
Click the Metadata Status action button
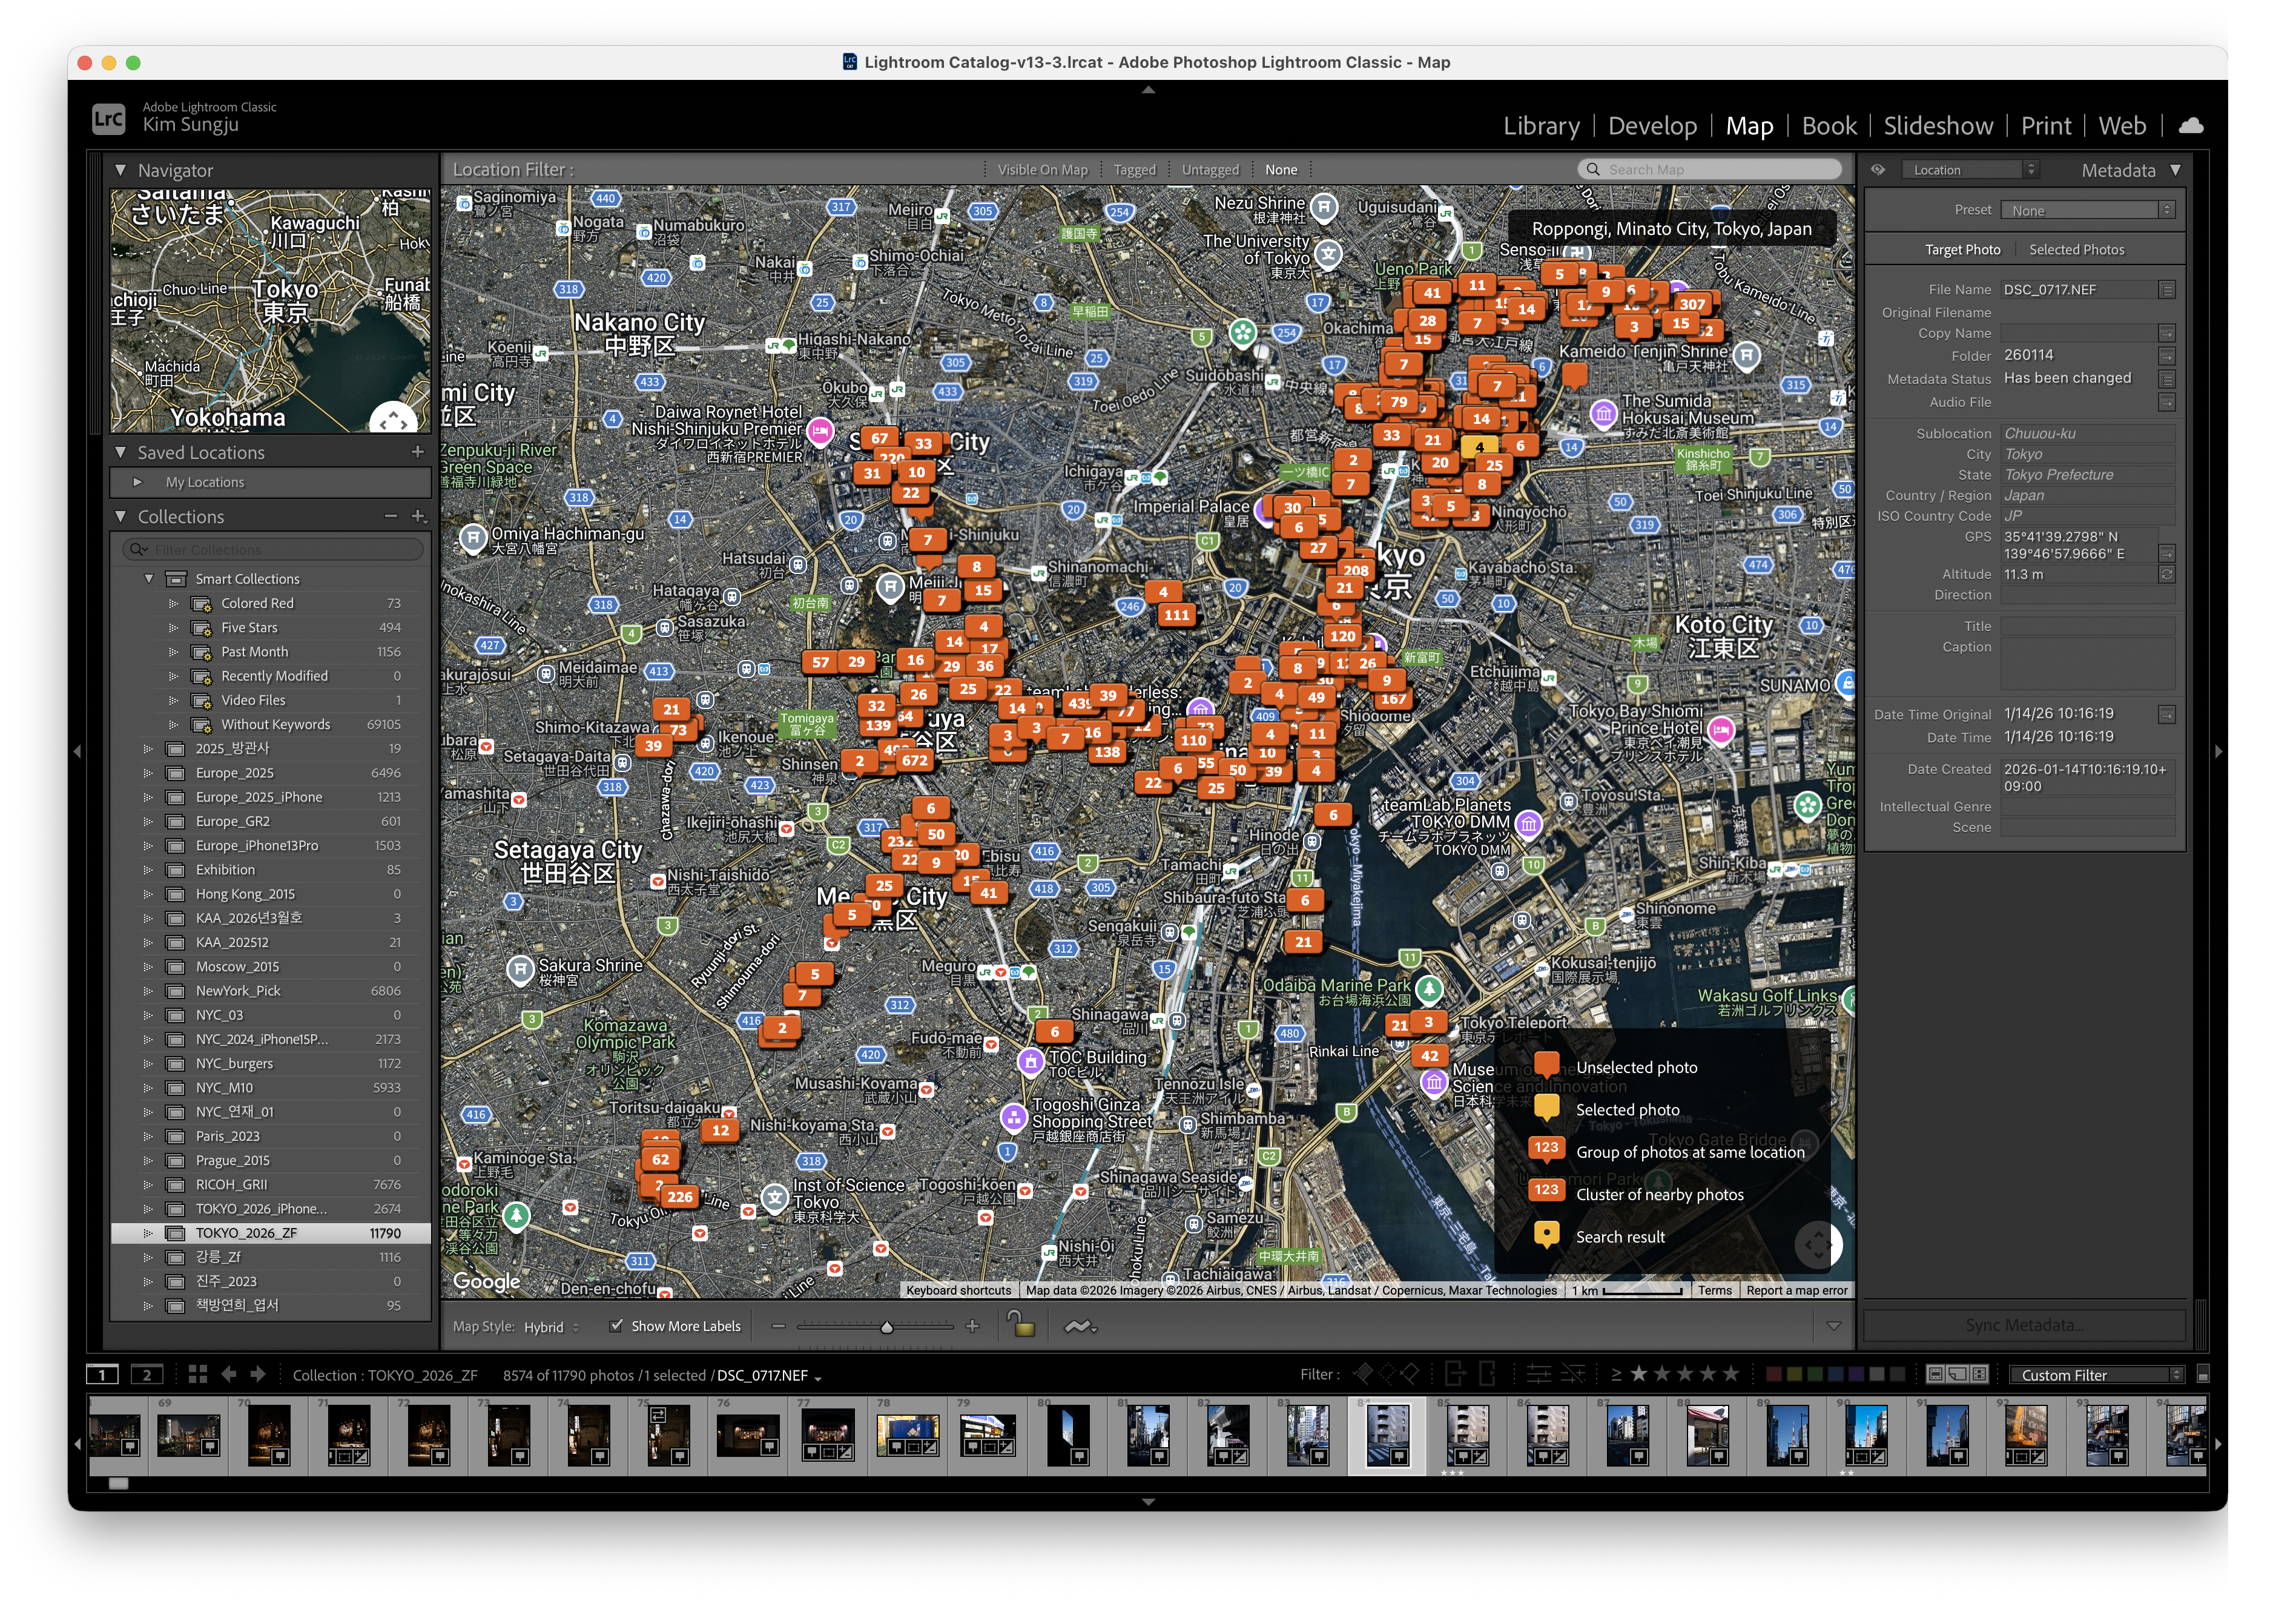(2167, 379)
